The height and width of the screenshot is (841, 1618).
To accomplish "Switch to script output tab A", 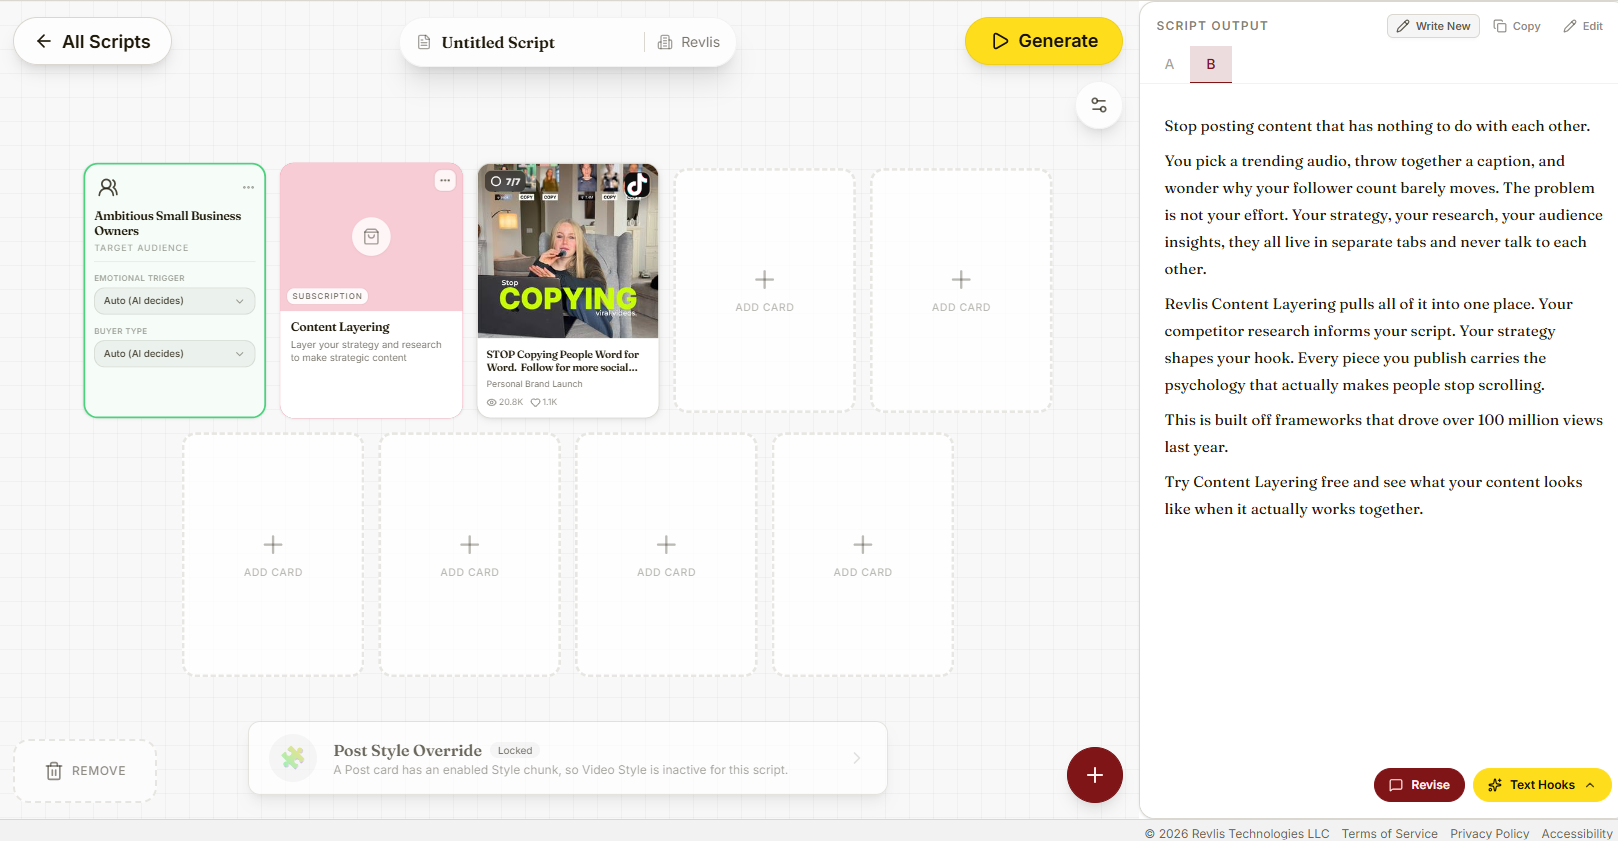I will 1169,64.
